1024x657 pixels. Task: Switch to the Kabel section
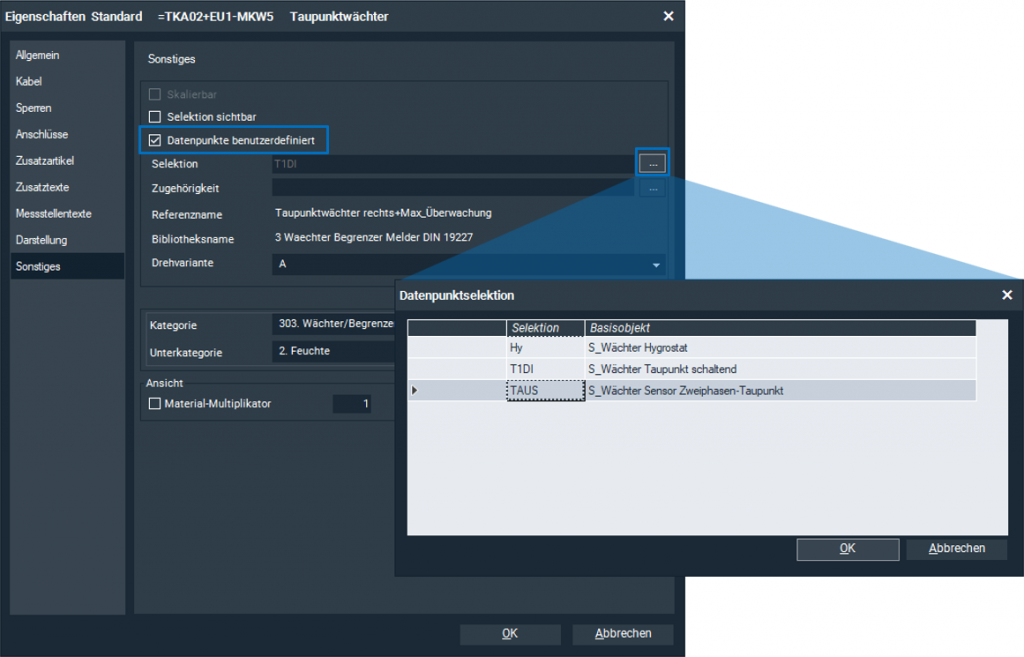[x=37, y=82]
